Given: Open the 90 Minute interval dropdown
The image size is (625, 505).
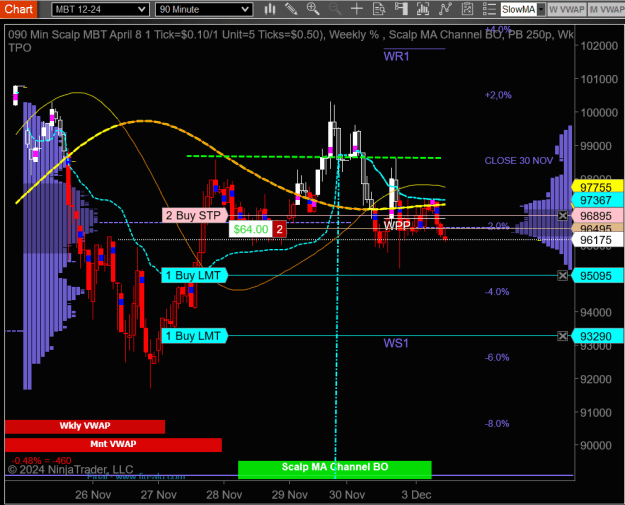Looking at the screenshot, I should (x=204, y=9).
